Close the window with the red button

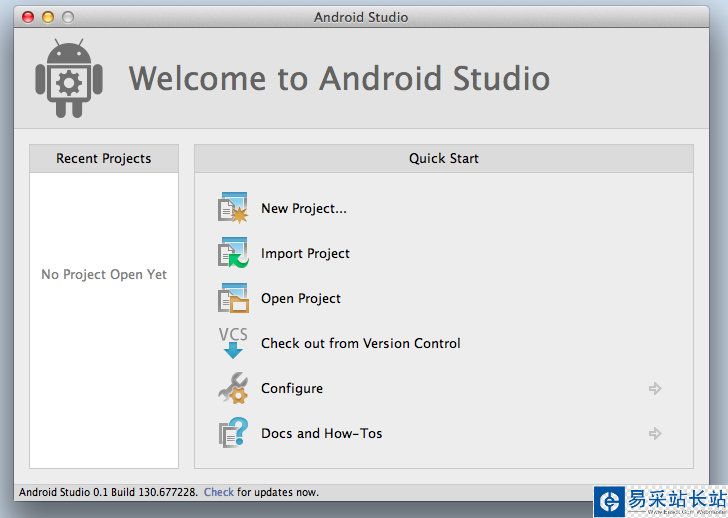pyautogui.click(x=28, y=17)
